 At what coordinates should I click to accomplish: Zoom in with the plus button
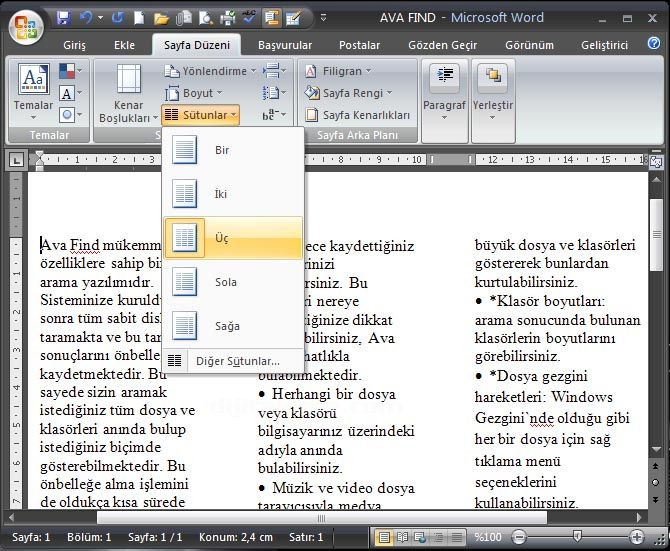tap(637, 537)
